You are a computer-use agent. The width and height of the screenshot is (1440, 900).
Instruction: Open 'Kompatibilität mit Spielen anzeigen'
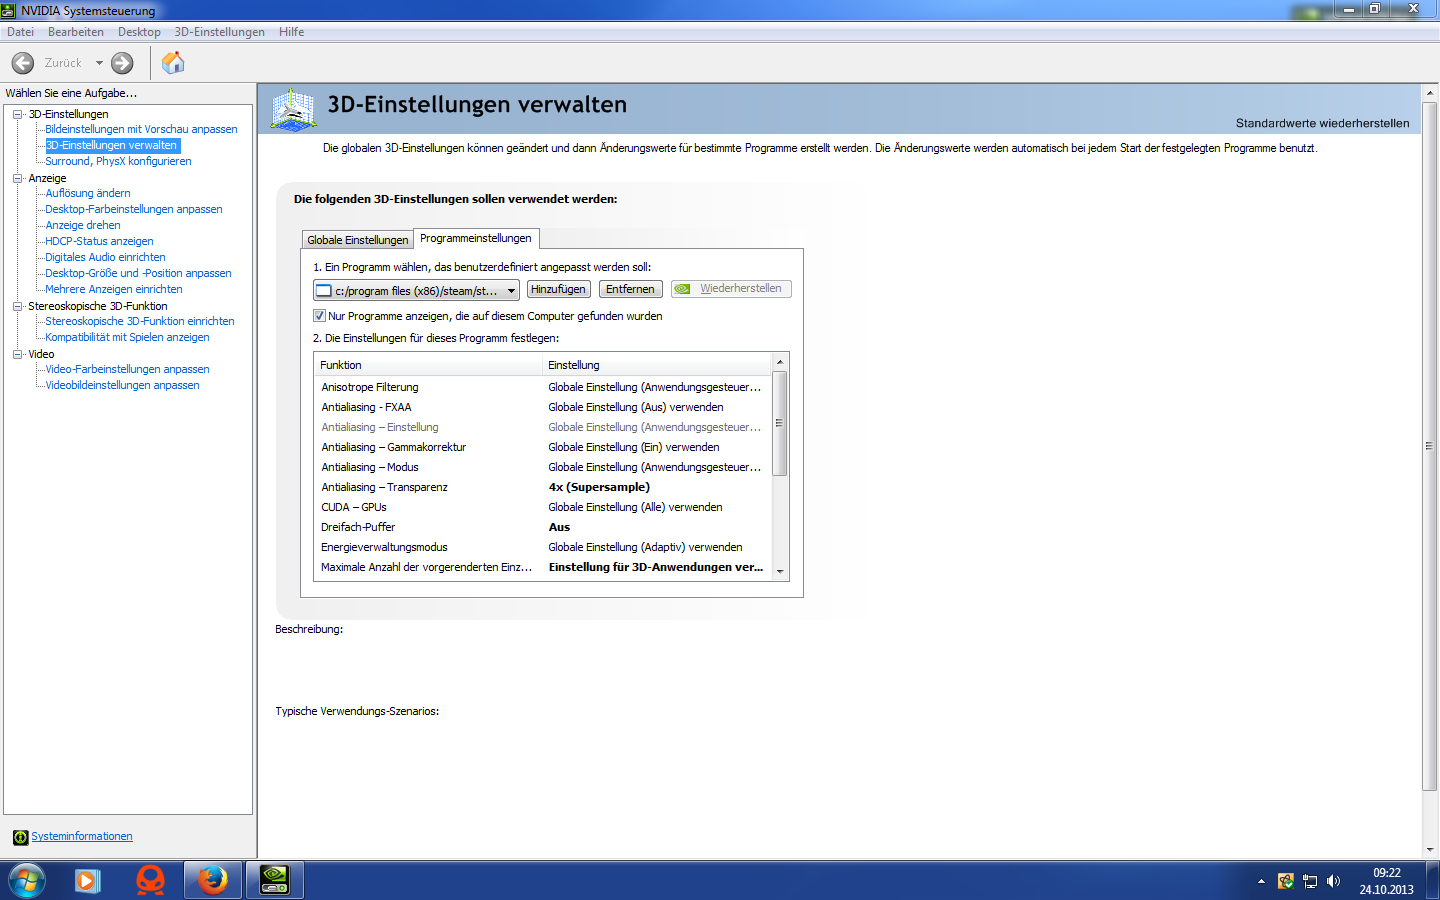(127, 338)
